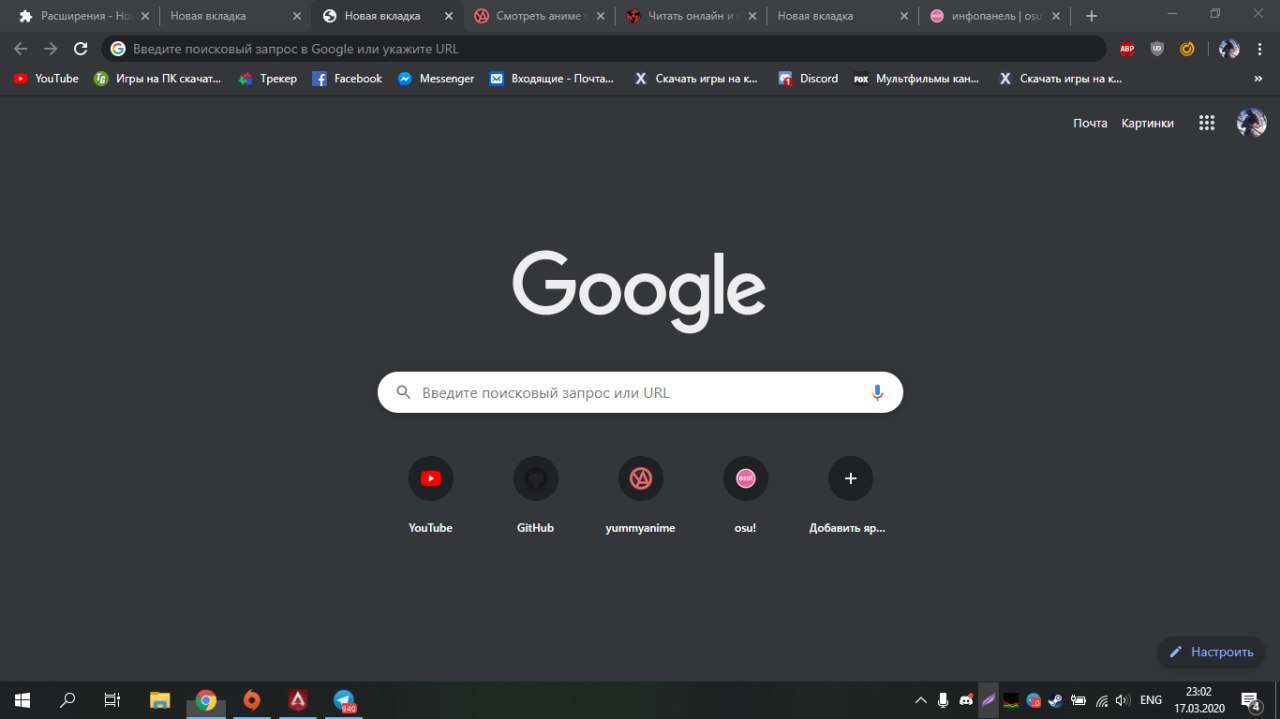Open the Мультфильмы кан... bookmark
This screenshot has height=719, width=1280.
tap(917, 79)
